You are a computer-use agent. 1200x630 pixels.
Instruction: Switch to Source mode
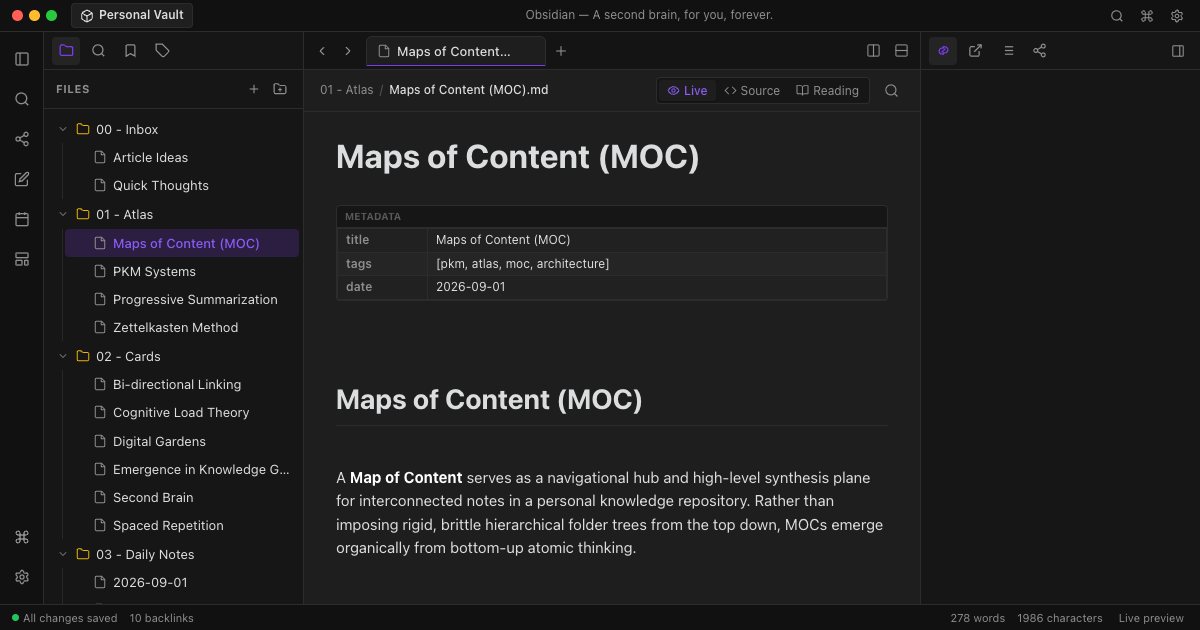[752, 91]
